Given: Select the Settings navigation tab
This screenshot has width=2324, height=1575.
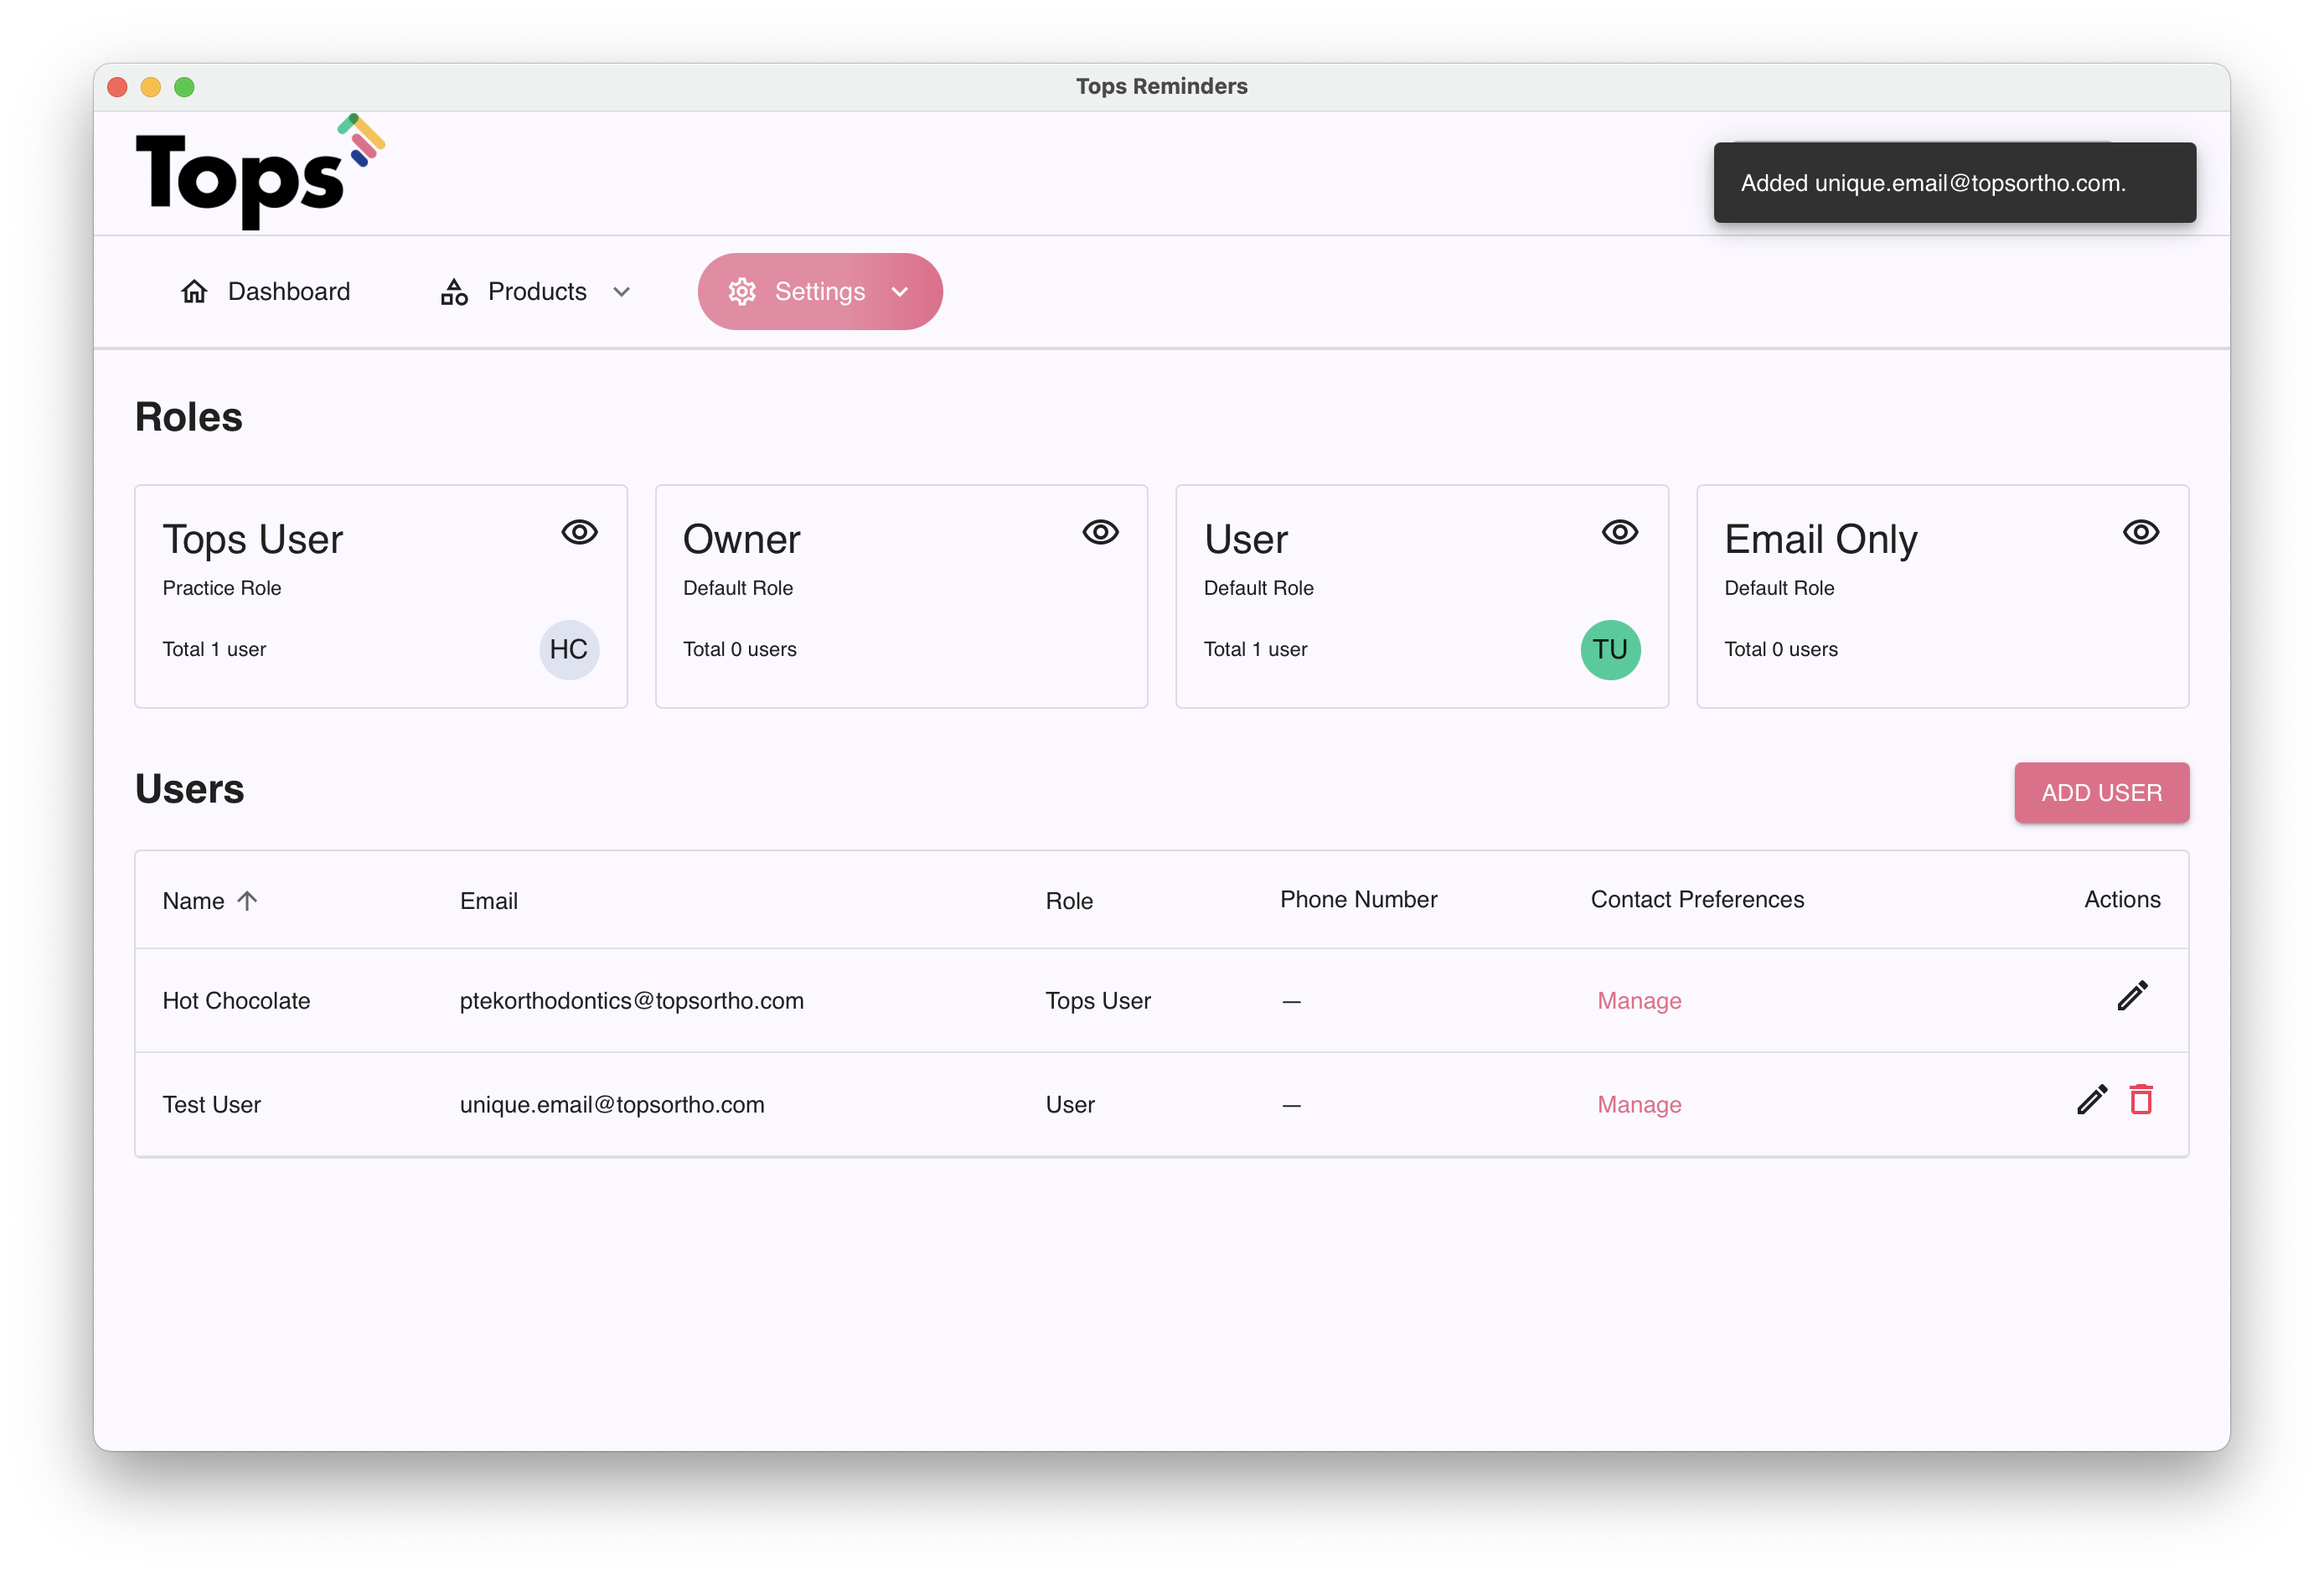Looking at the screenshot, I should point(819,292).
